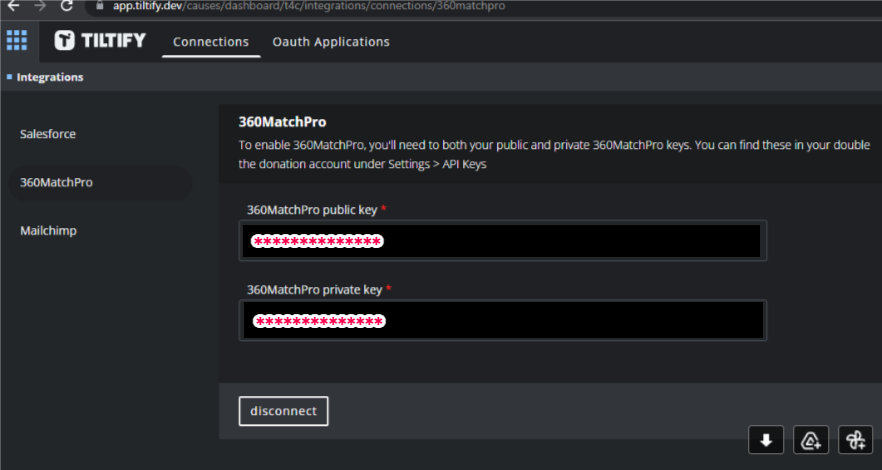The height and width of the screenshot is (470, 882).
Task: Switch to the Connections tab
Action: (x=211, y=42)
